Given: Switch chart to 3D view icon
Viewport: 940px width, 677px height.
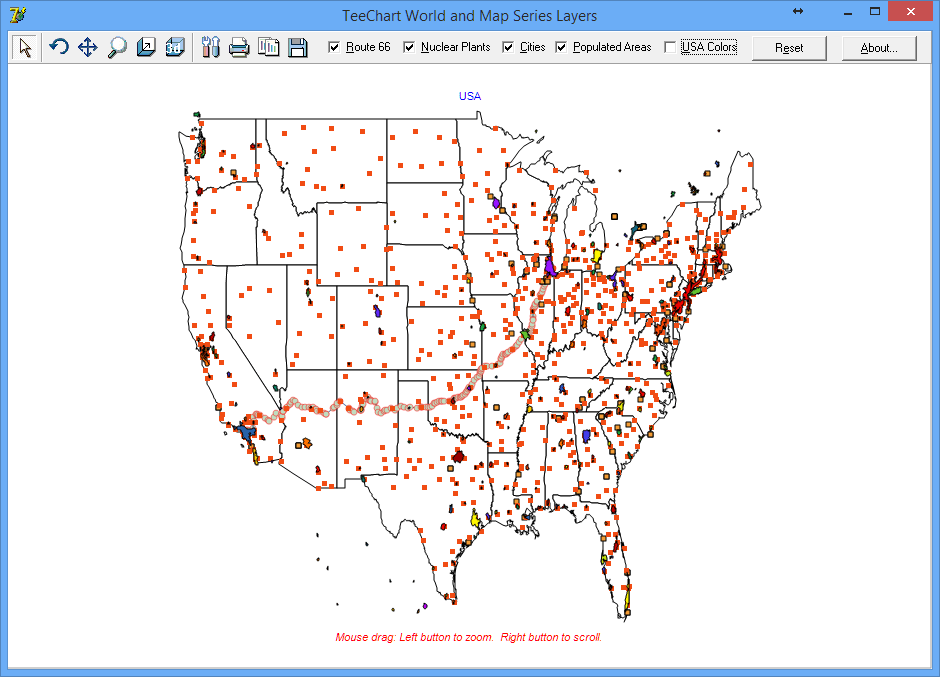Looking at the screenshot, I should coord(175,46).
